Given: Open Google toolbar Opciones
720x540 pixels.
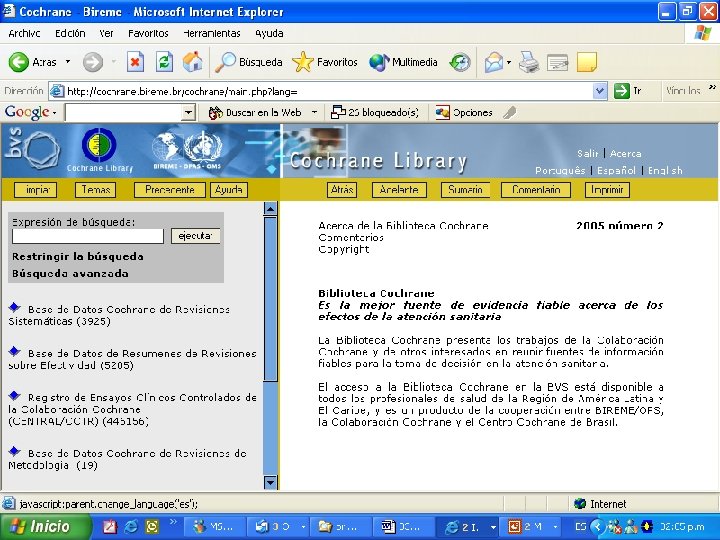Looking at the screenshot, I should coord(464,112).
